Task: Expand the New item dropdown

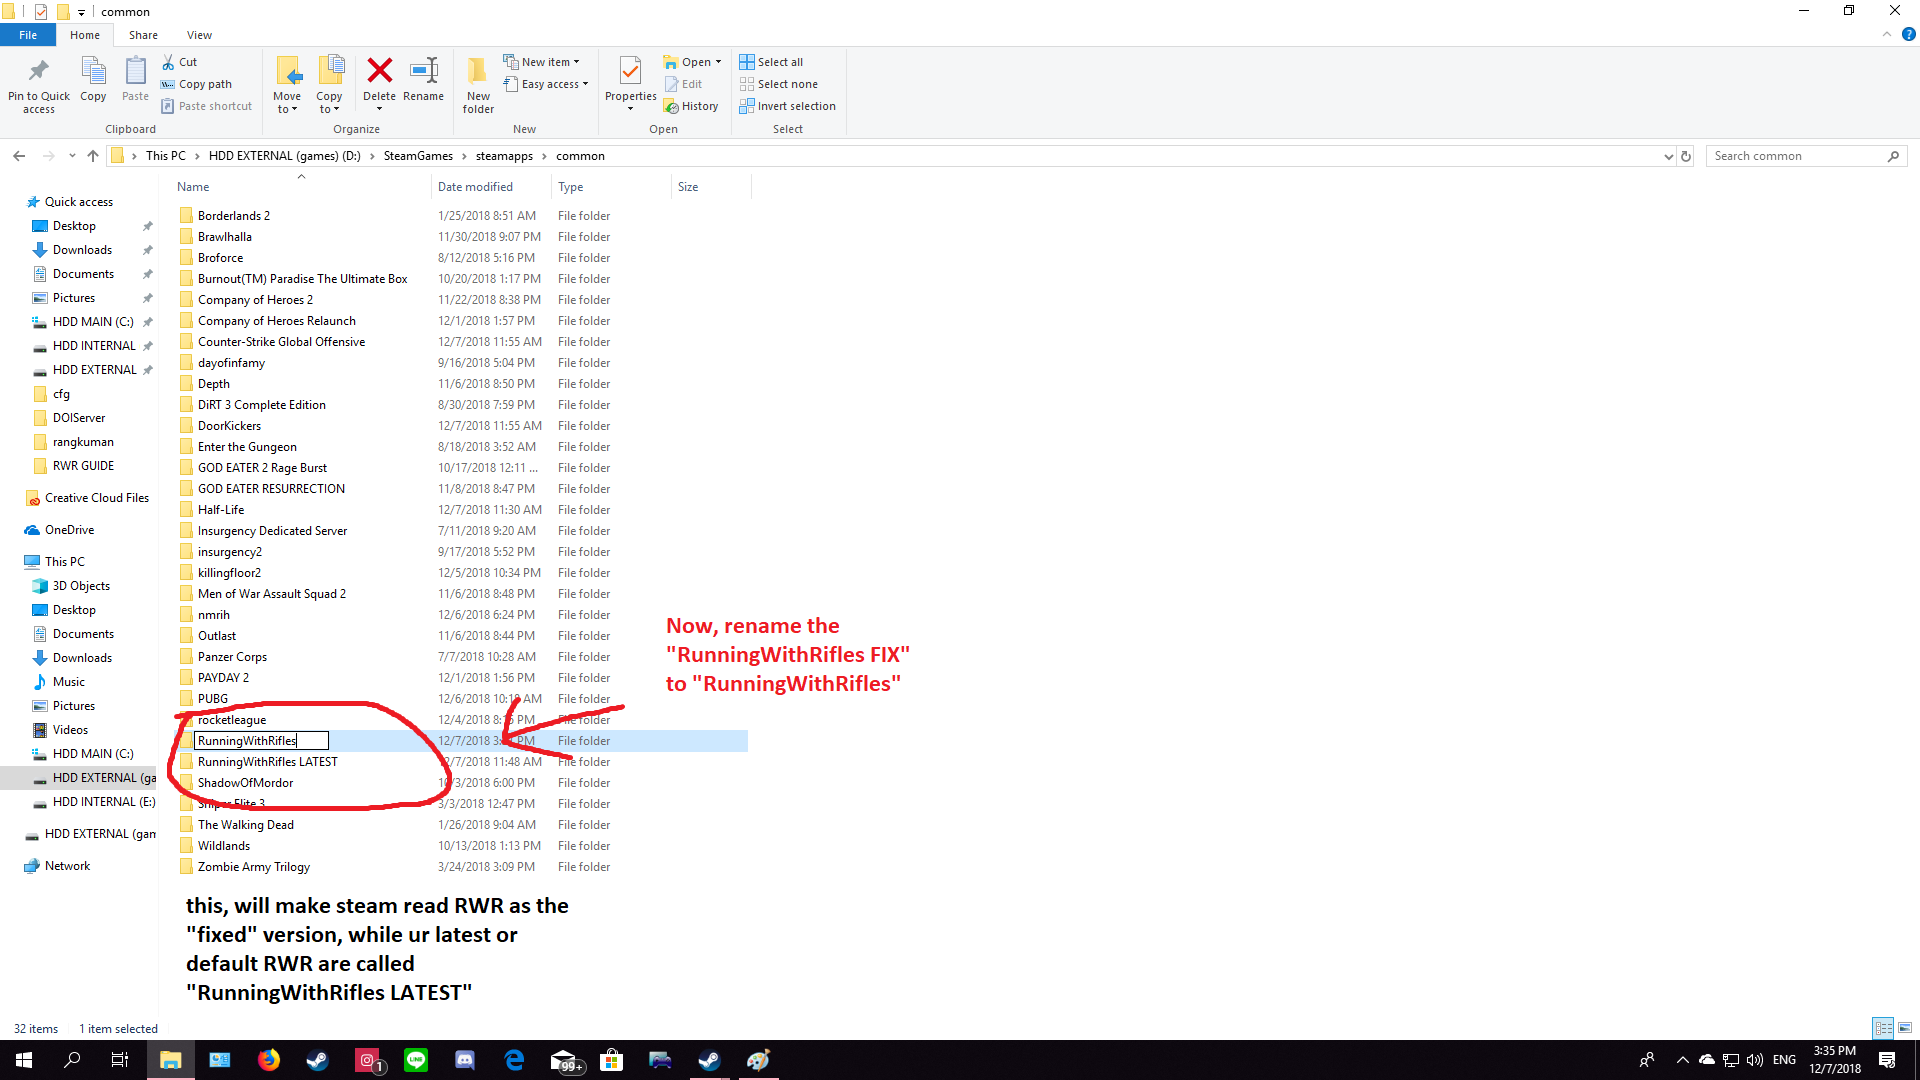Action: coord(541,62)
